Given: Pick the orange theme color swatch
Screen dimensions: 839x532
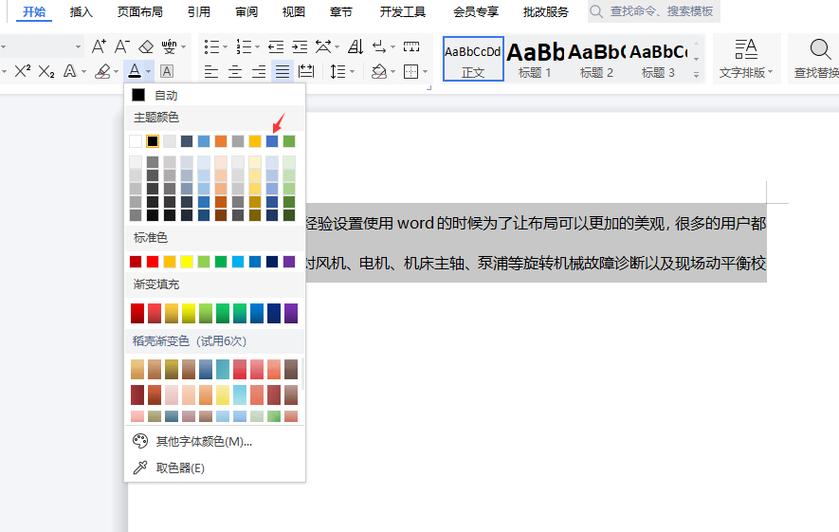Looking at the screenshot, I should (221, 141).
